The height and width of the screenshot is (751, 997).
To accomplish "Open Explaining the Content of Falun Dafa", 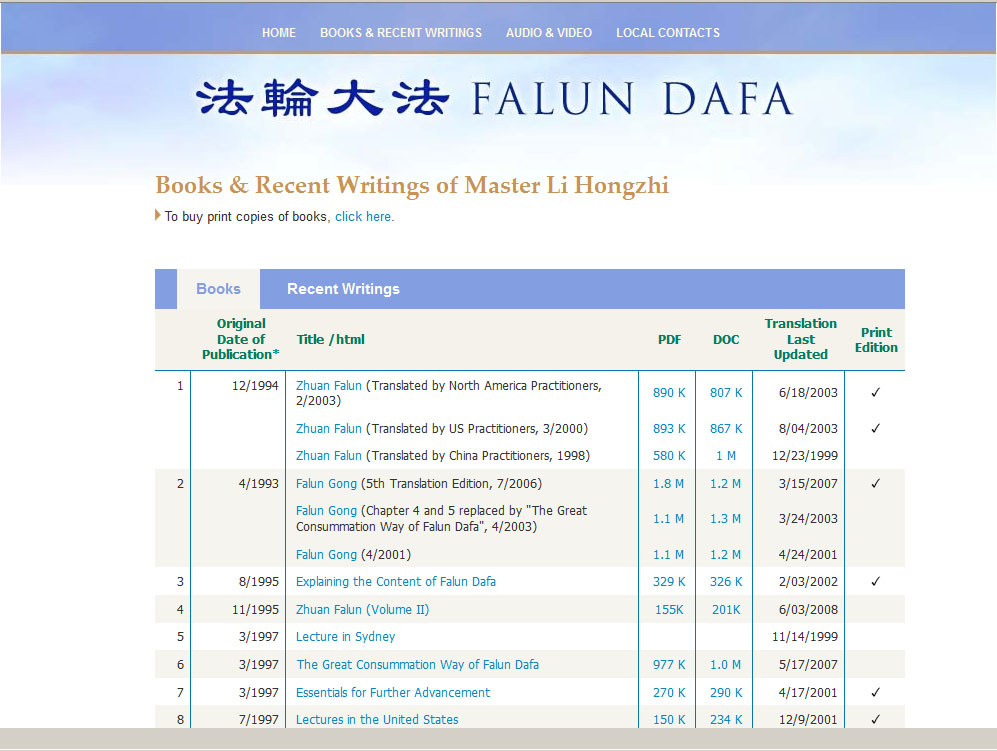I will 395,581.
